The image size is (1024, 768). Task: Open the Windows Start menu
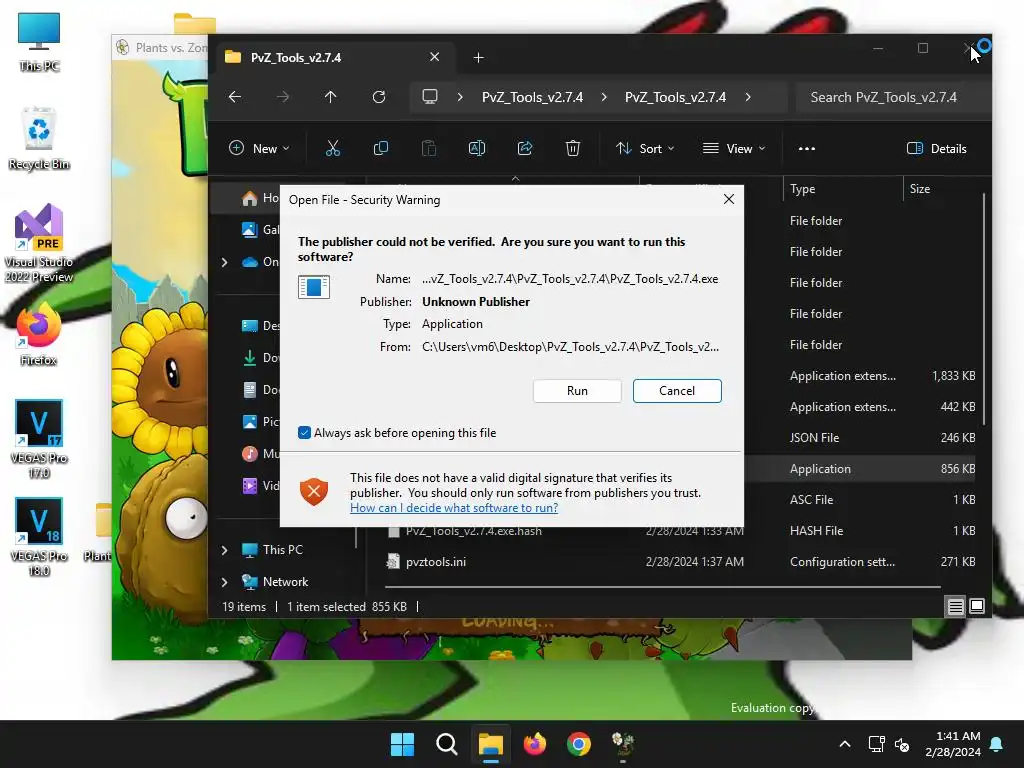[x=402, y=744]
